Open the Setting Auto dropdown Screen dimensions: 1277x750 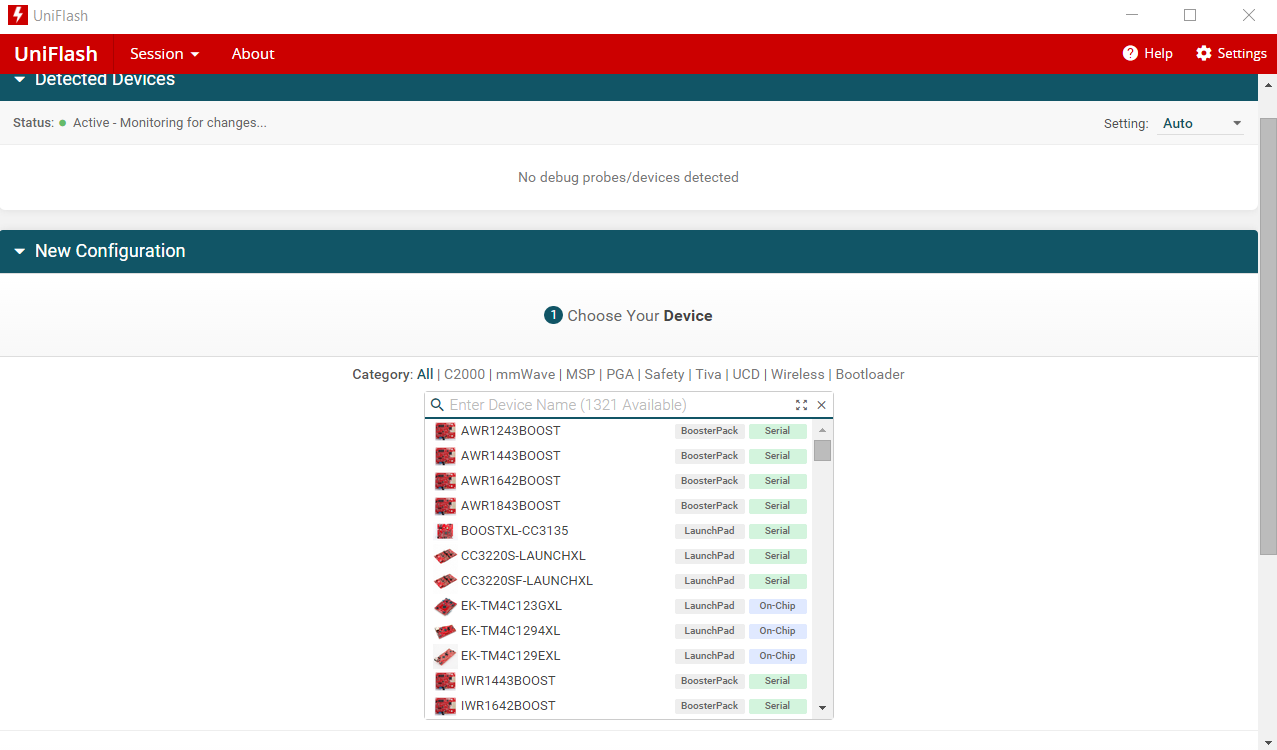click(1201, 123)
